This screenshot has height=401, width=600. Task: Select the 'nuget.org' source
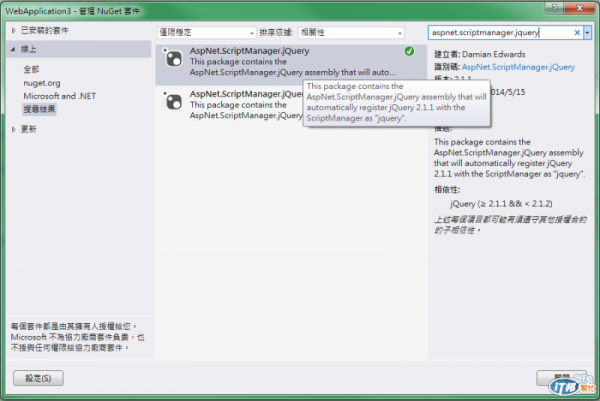pyautogui.click(x=42, y=83)
